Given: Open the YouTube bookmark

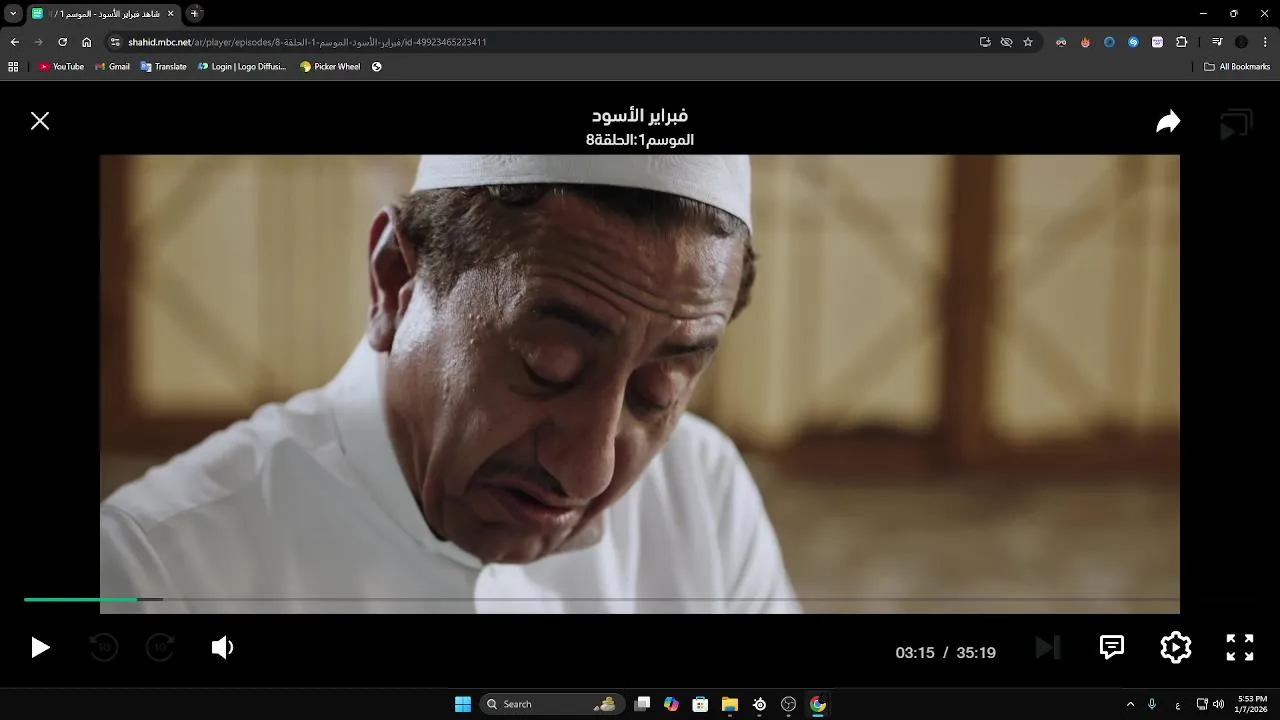Looking at the screenshot, I should pyautogui.click(x=61, y=67).
